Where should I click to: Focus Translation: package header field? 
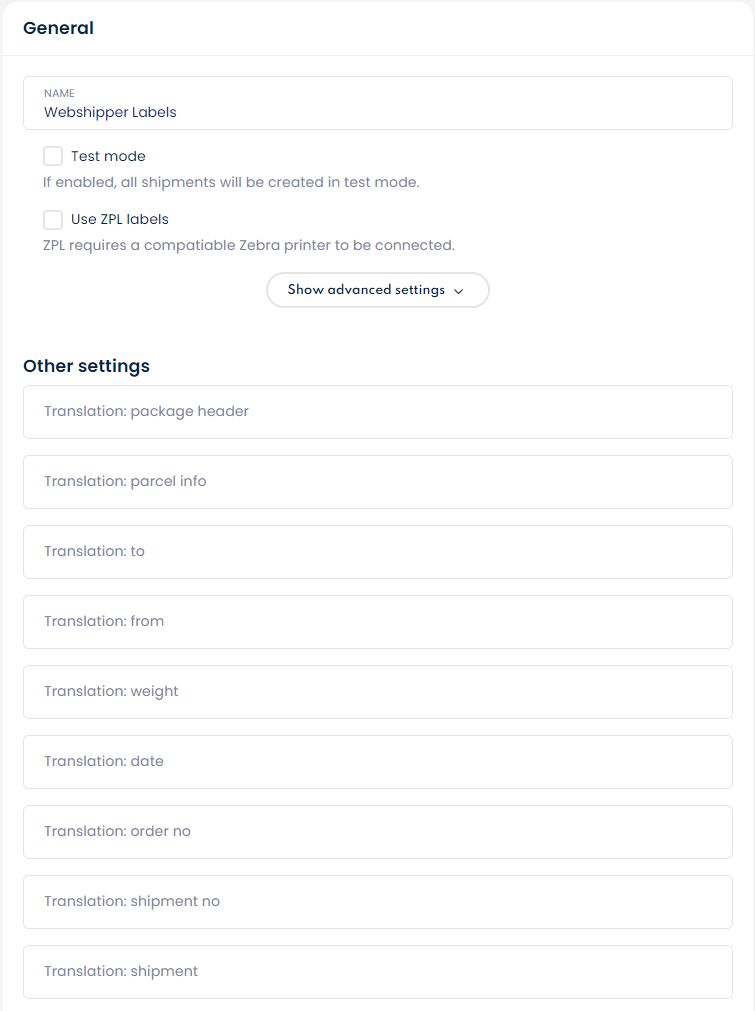(x=377, y=411)
